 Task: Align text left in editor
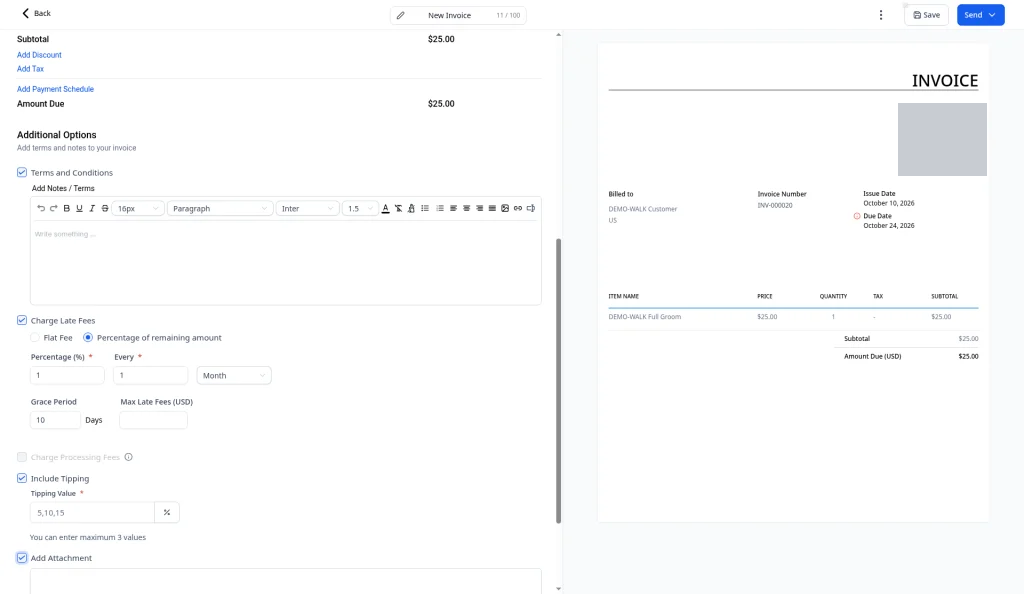point(453,208)
